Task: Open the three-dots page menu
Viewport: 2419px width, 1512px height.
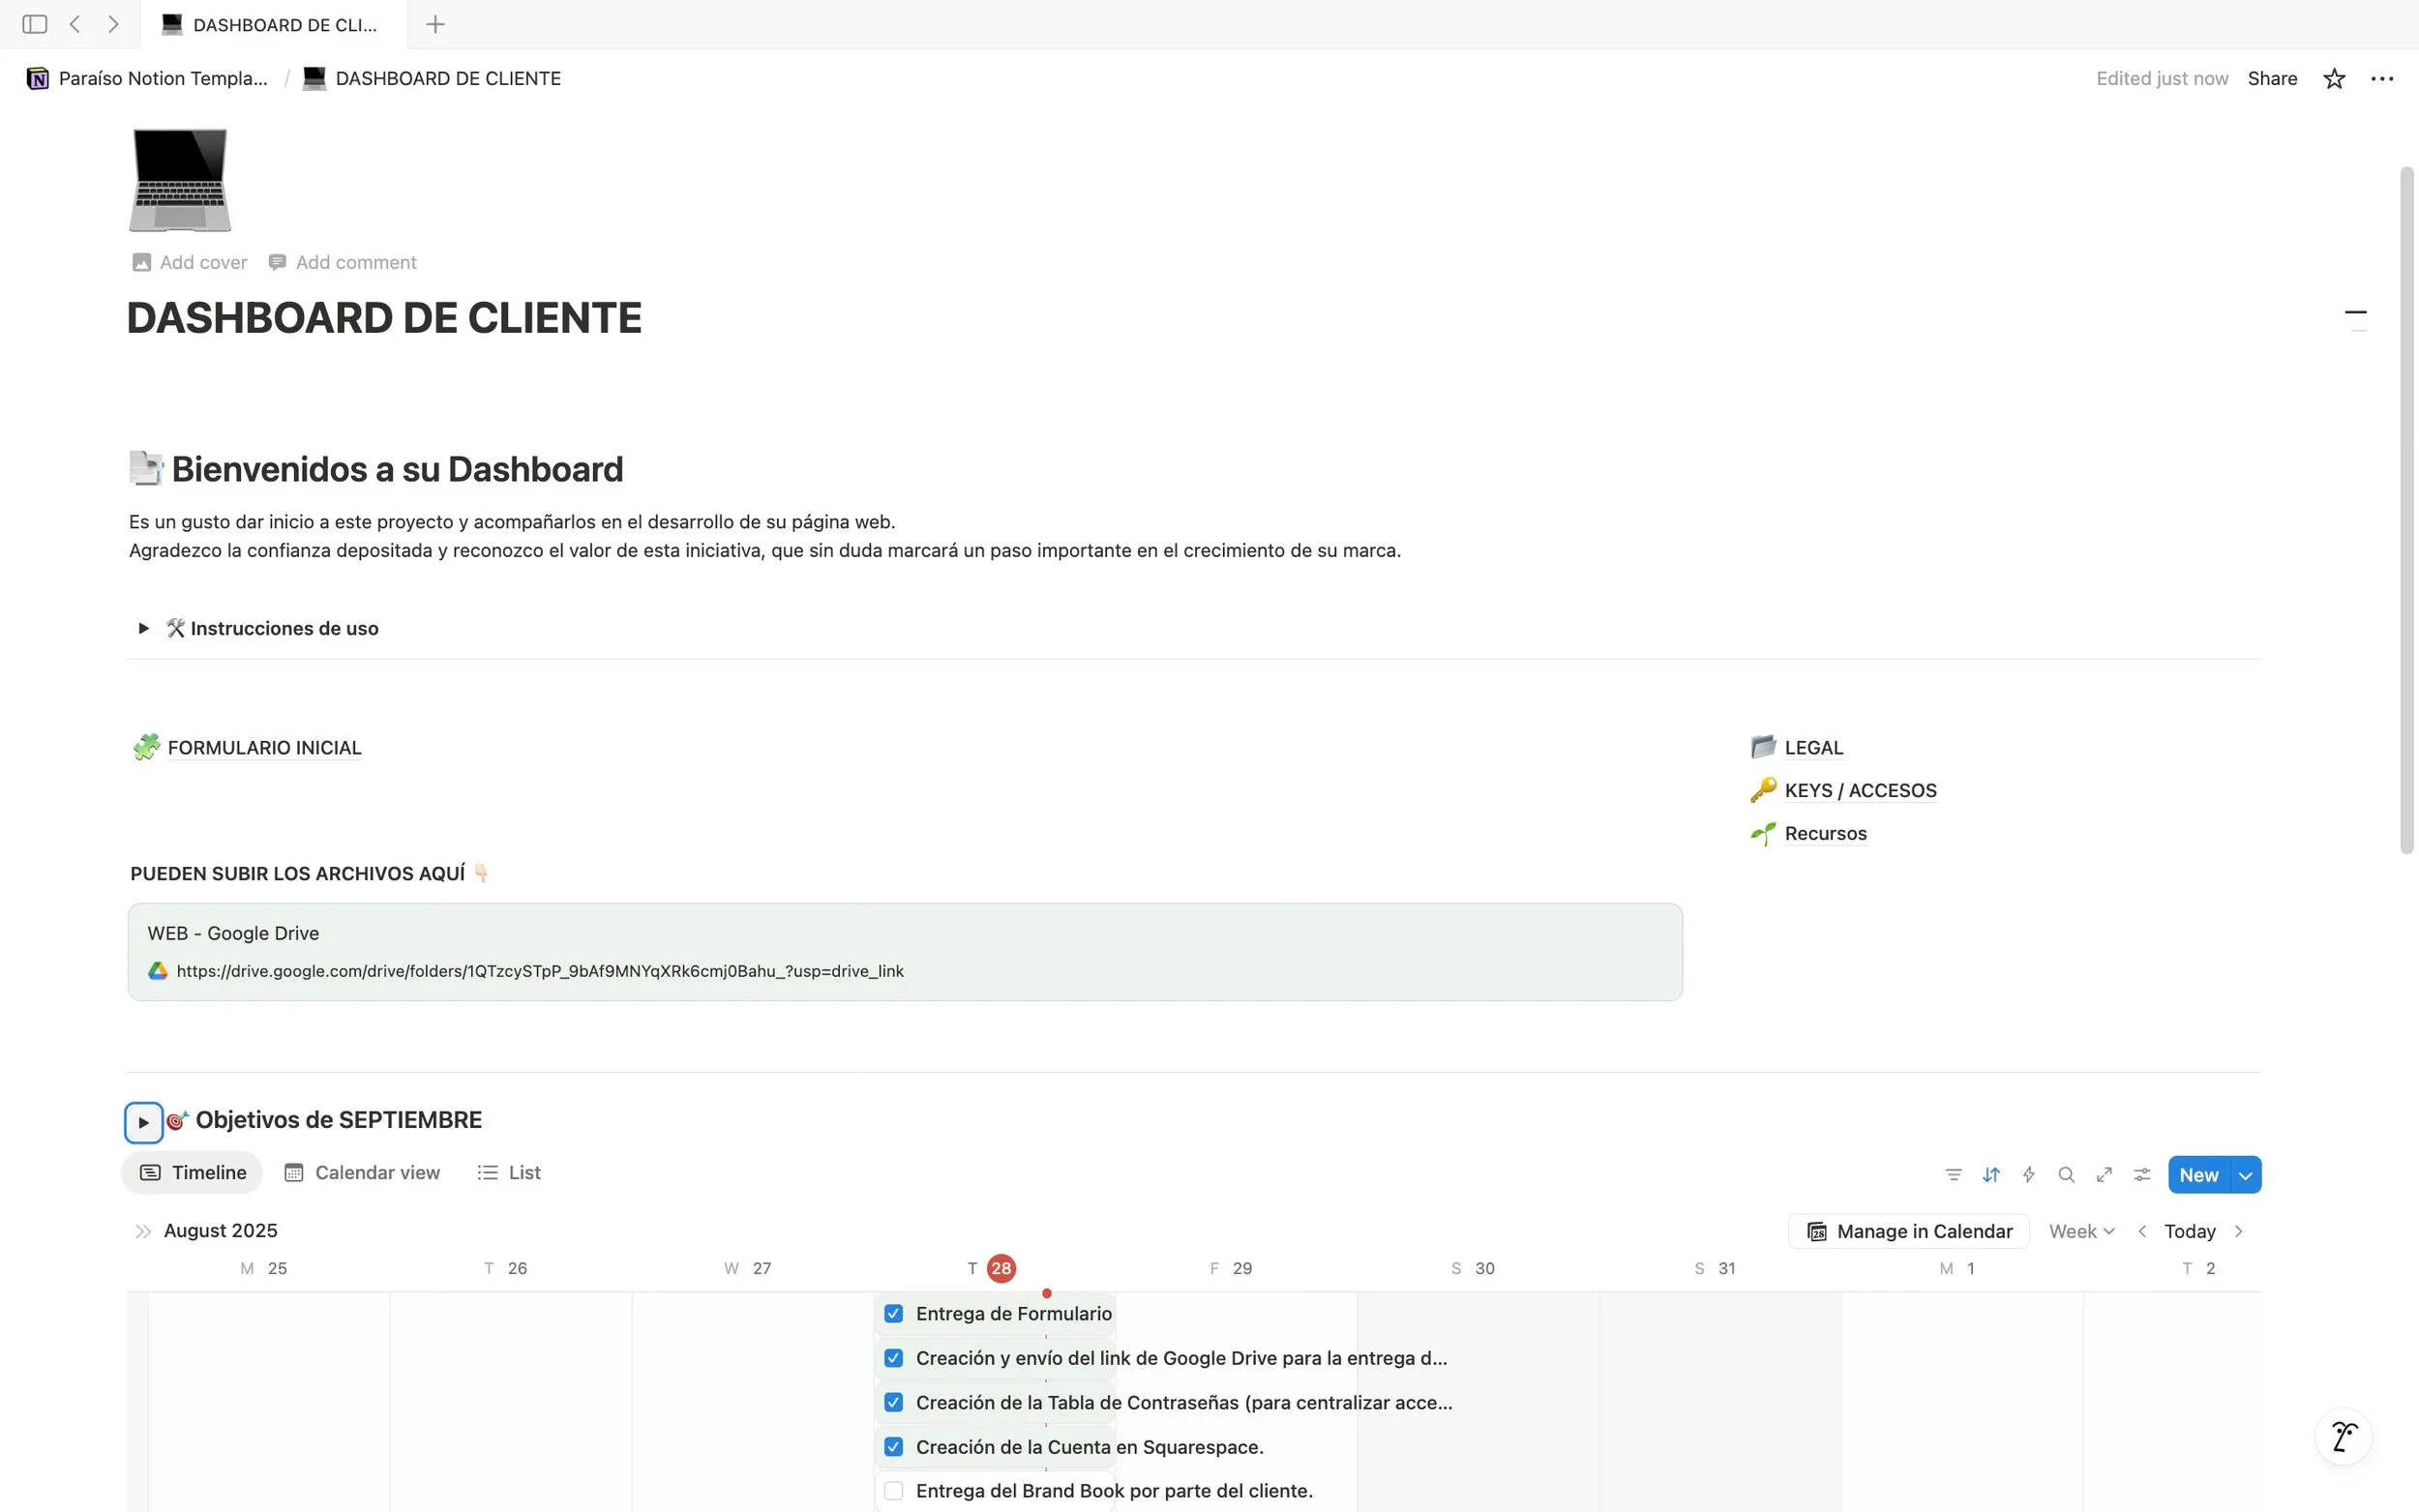Action: point(2382,79)
